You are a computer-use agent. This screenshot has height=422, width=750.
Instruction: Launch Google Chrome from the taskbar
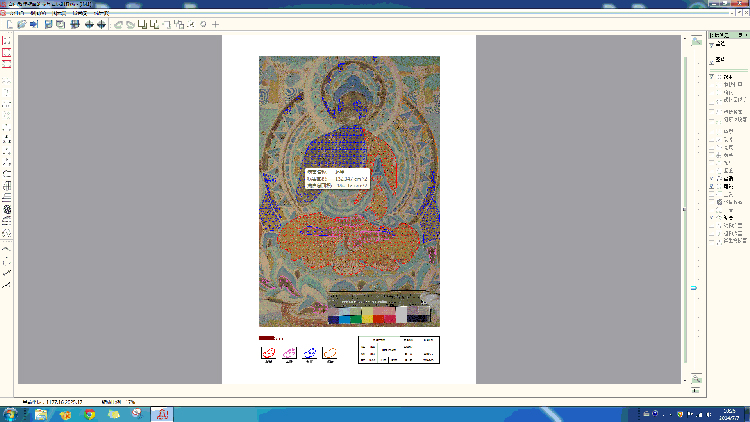[89, 414]
